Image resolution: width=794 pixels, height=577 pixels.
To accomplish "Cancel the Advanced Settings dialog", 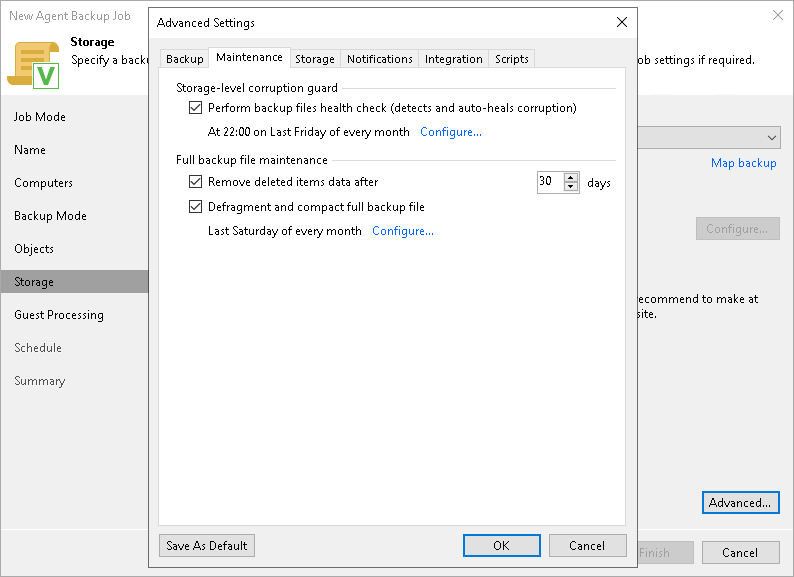I will [x=587, y=546].
